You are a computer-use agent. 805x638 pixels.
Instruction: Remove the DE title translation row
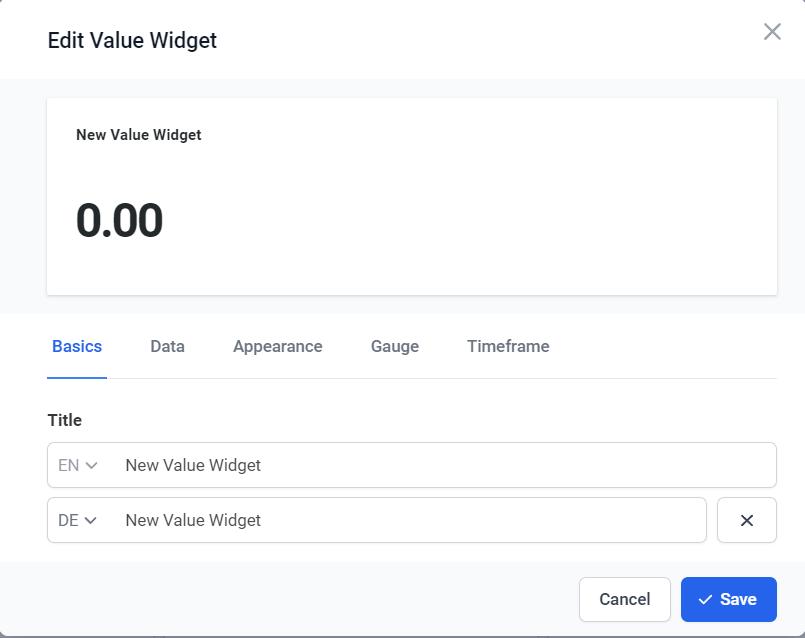[x=746, y=520]
